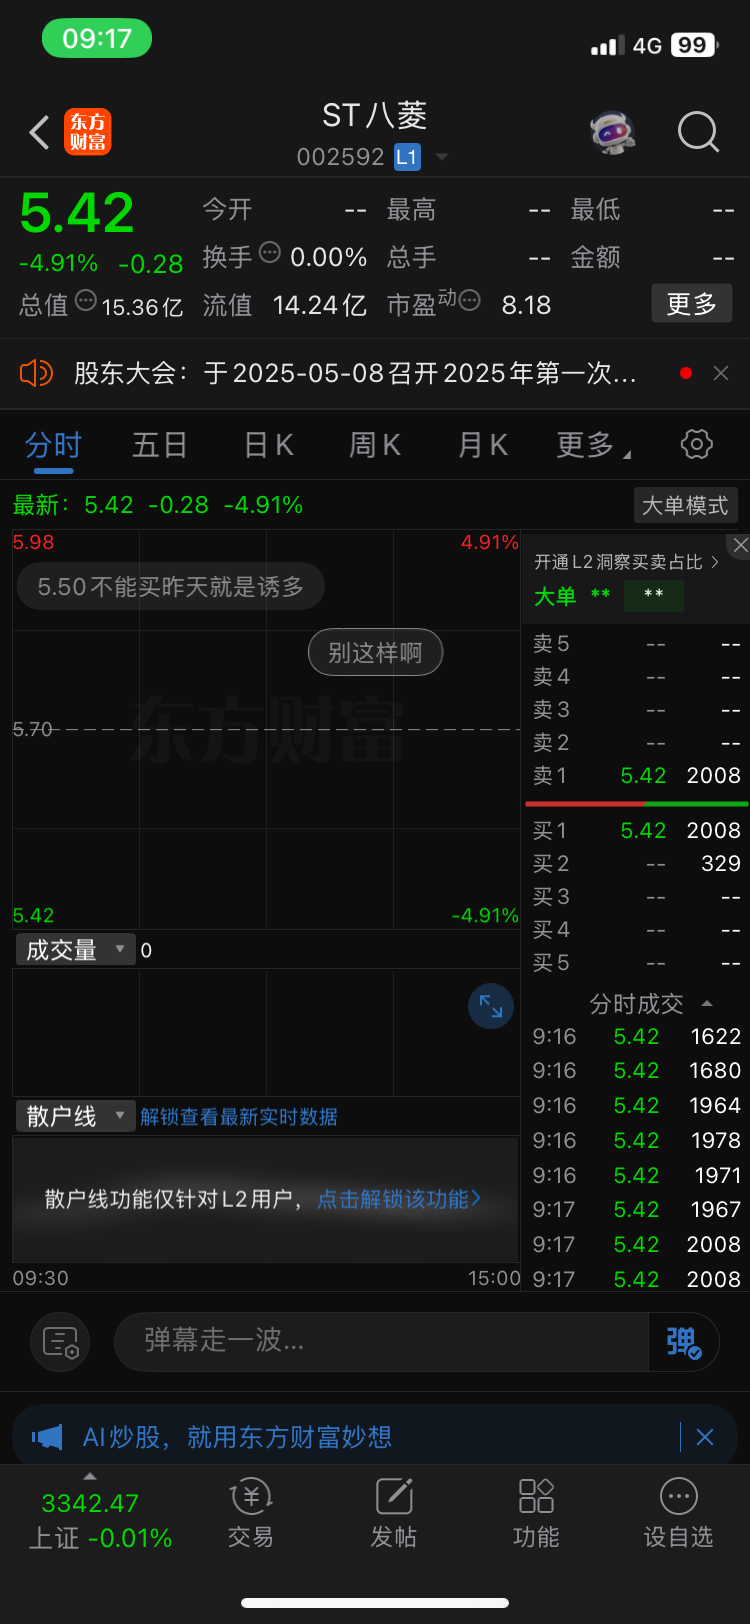The width and height of the screenshot is (750, 1624).
Task: Switch to the 月K chart tab
Action: point(483,445)
